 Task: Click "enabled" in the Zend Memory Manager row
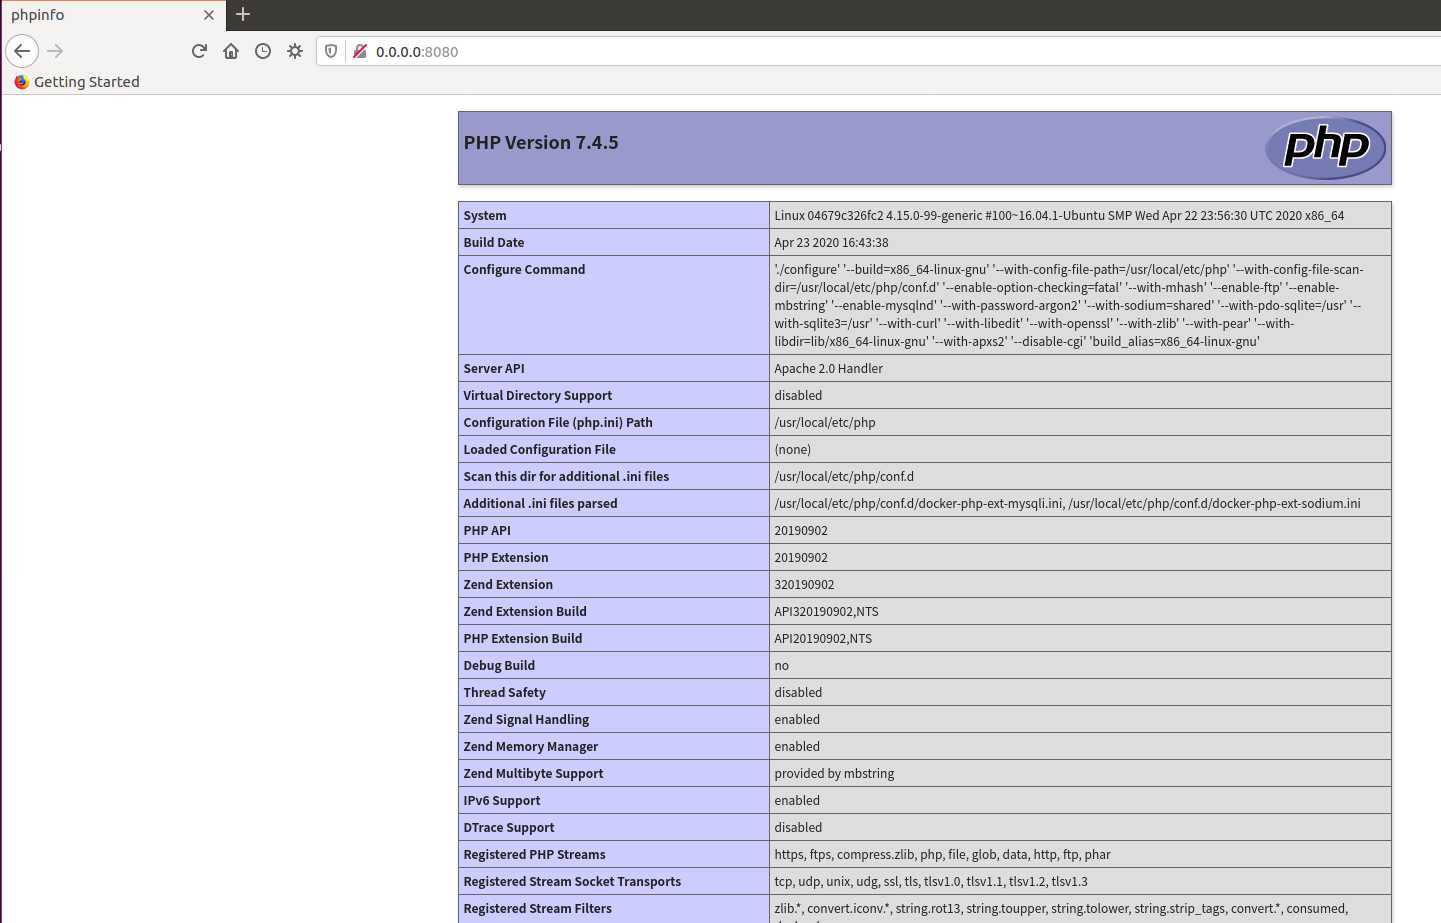click(x=797, y=747)
